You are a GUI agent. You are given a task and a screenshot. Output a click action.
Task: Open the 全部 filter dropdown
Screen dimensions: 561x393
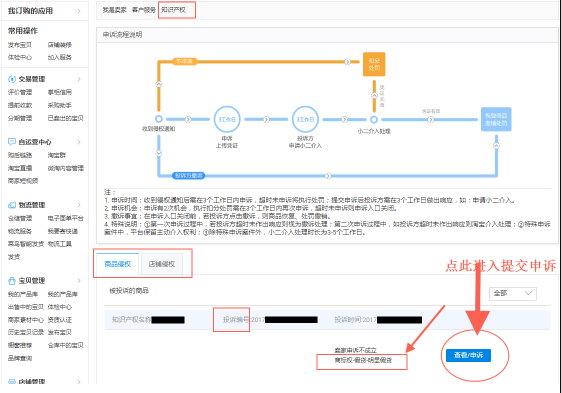513,293
